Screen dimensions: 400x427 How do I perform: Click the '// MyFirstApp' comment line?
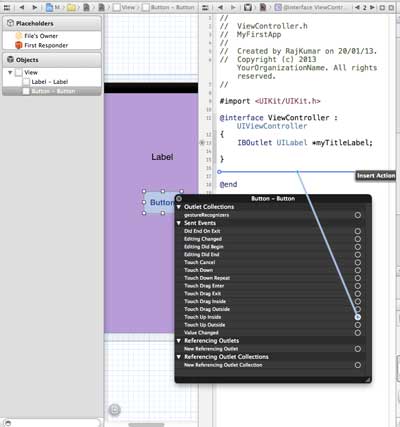[x=250, y=34]
